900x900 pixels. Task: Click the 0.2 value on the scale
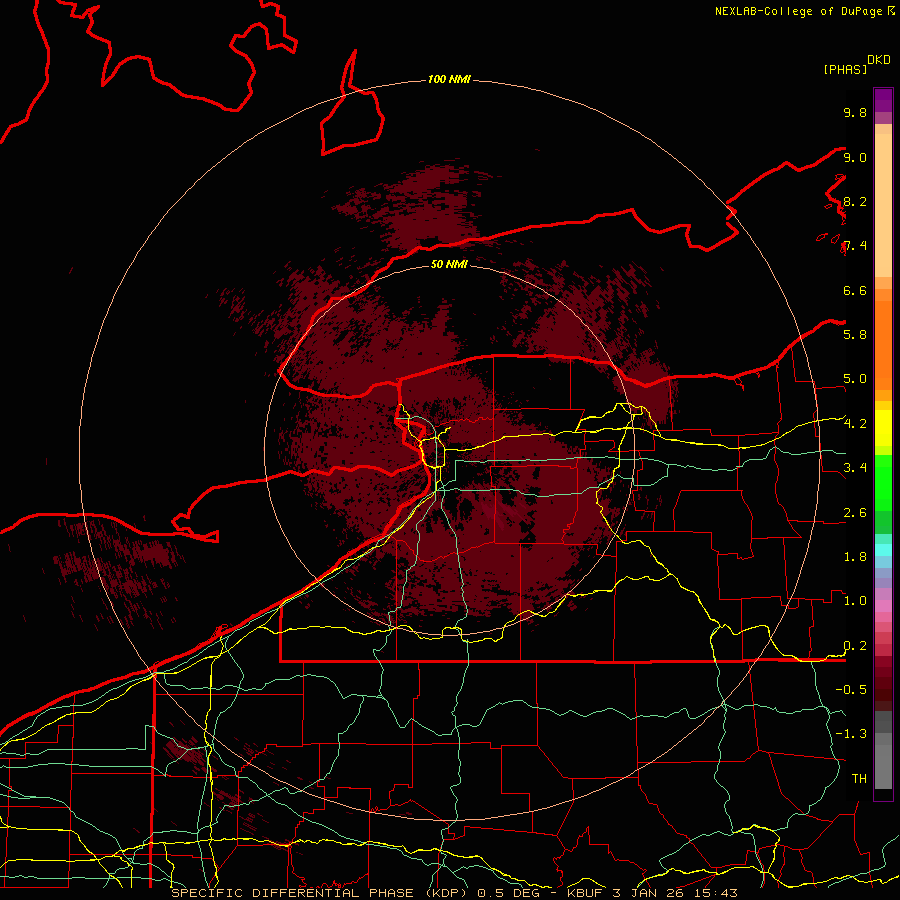[855, 645]
